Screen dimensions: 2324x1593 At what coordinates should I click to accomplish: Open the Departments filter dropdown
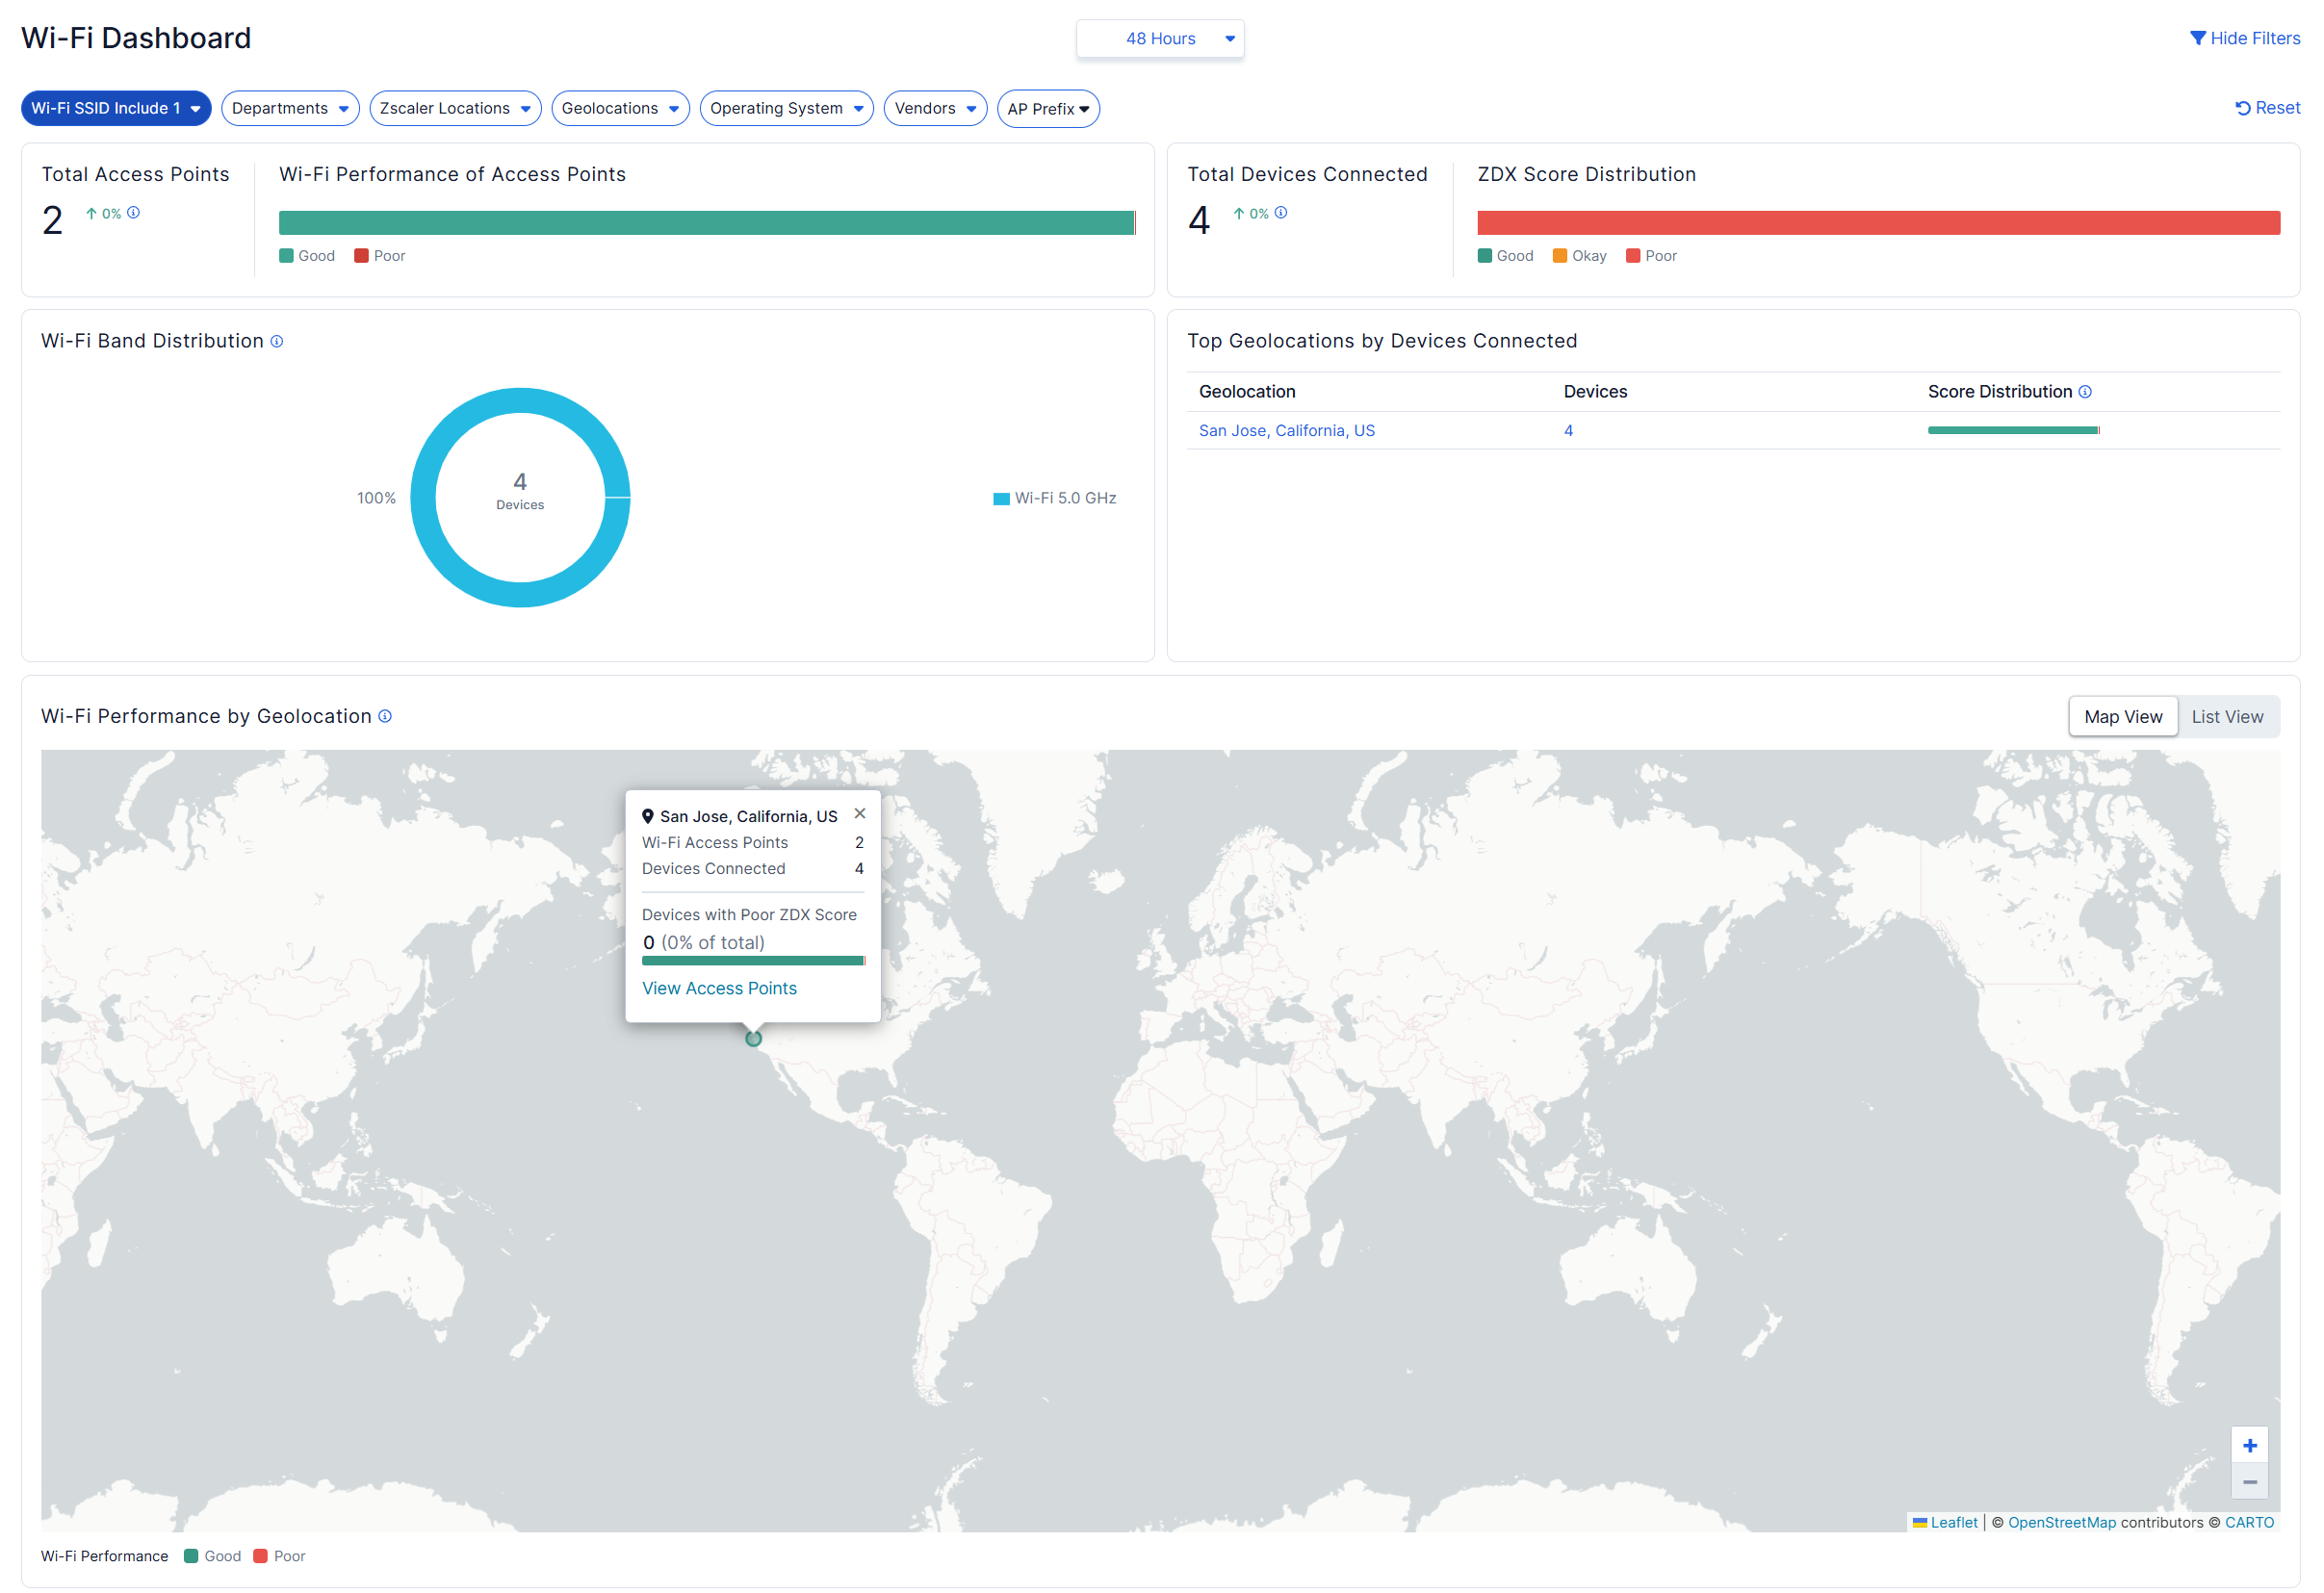(x=290, y=108)
